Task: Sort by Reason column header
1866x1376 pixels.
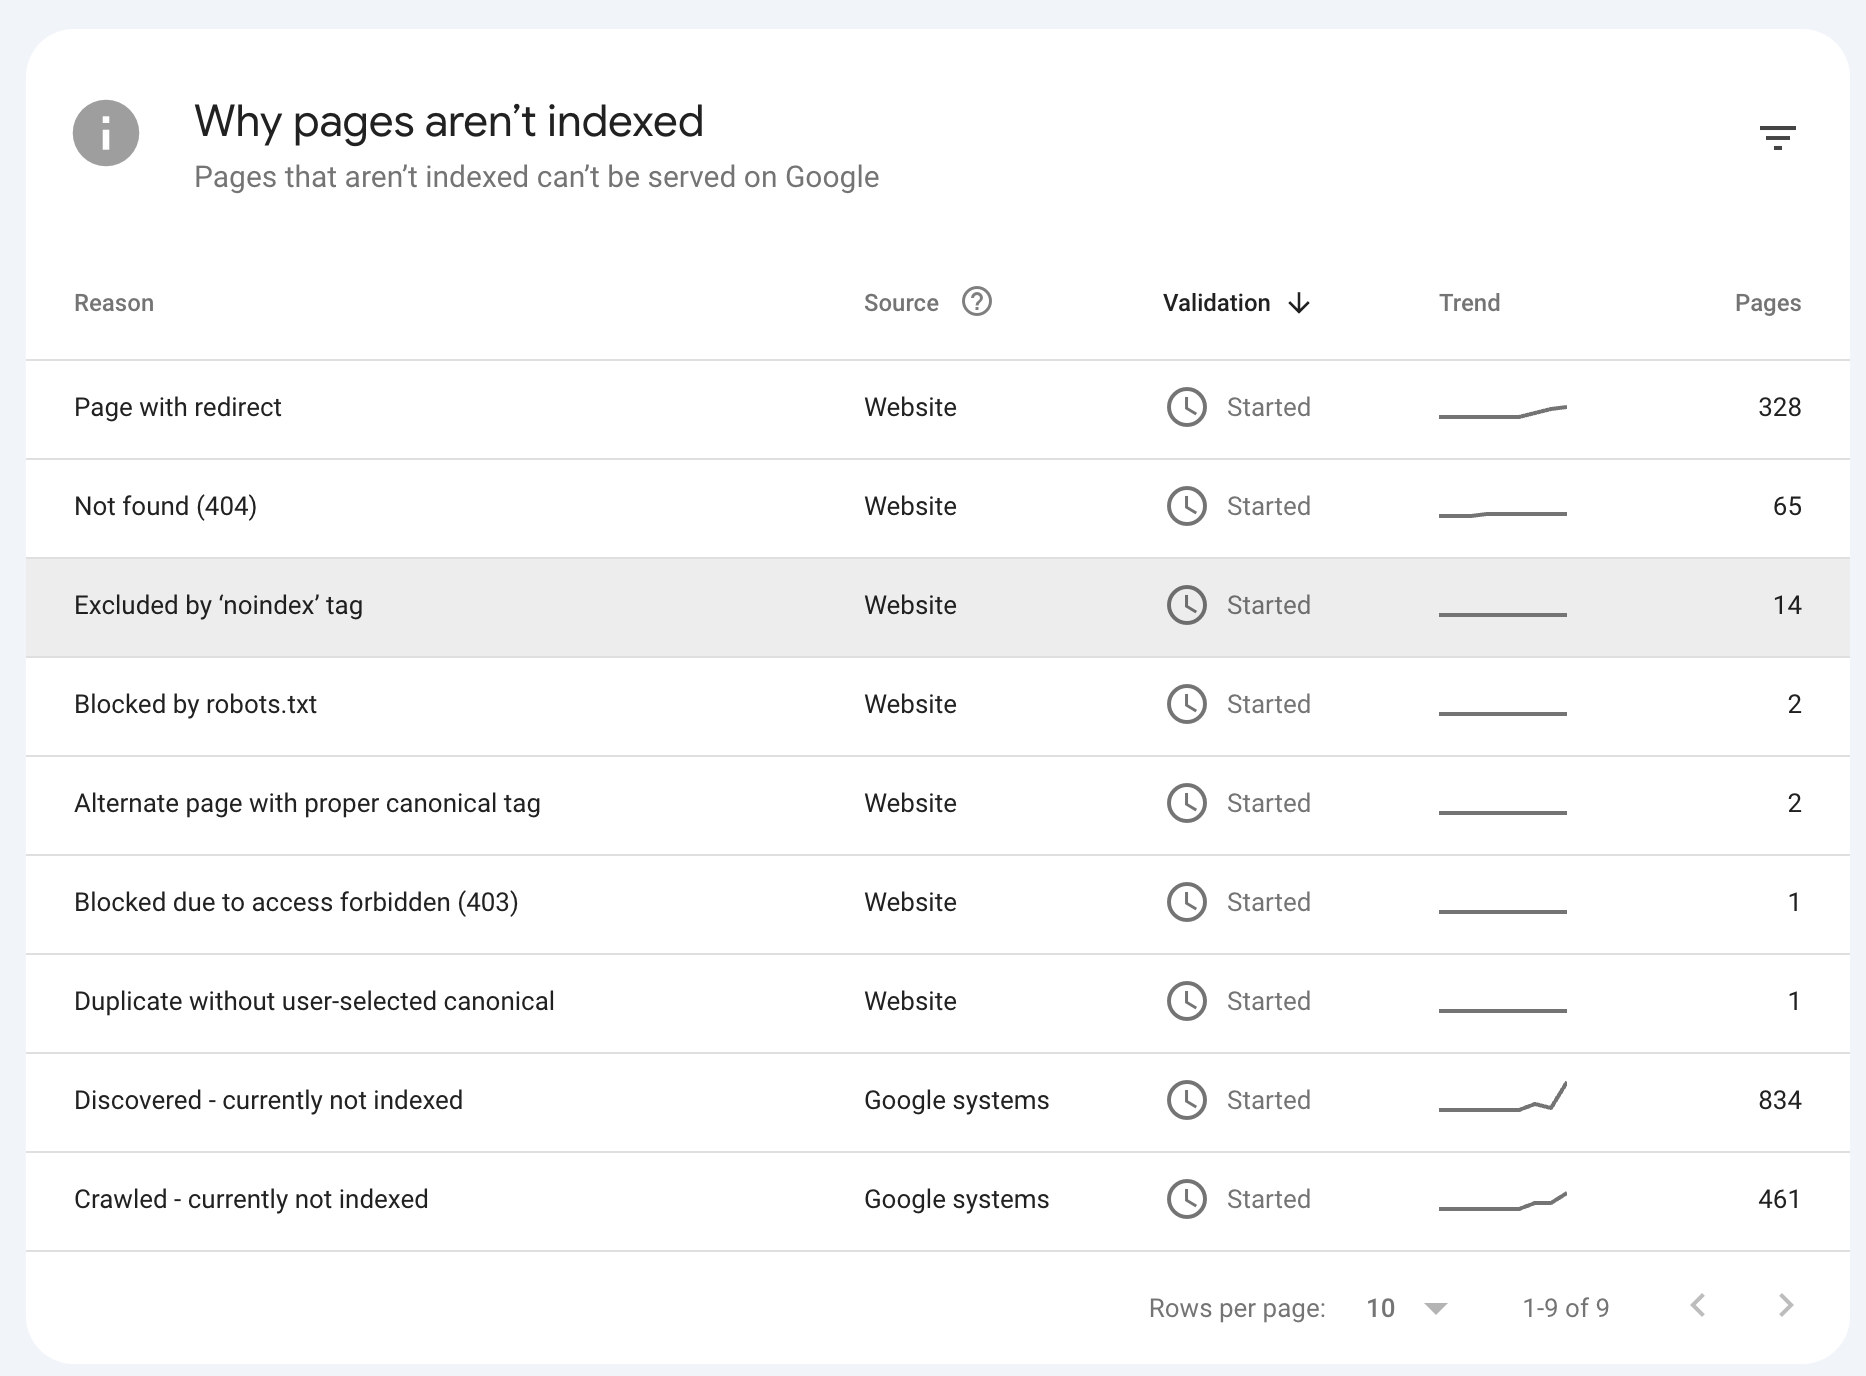Action: coord(114,303)
